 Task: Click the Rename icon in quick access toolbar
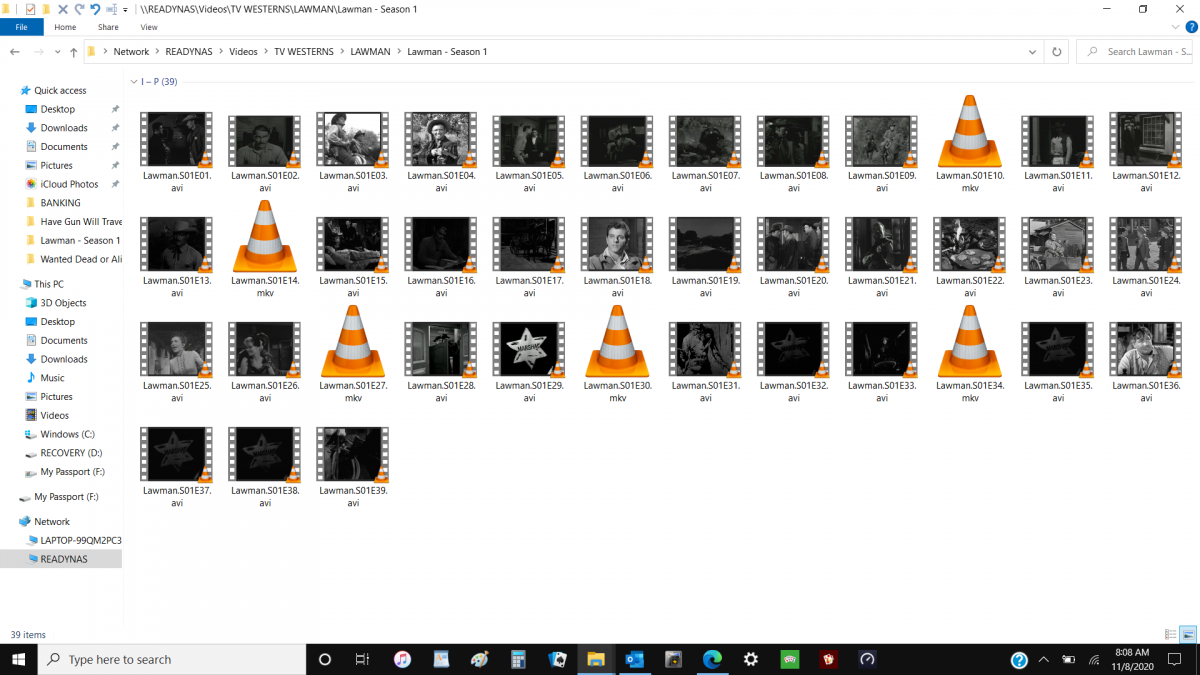[x=111, y=9]
